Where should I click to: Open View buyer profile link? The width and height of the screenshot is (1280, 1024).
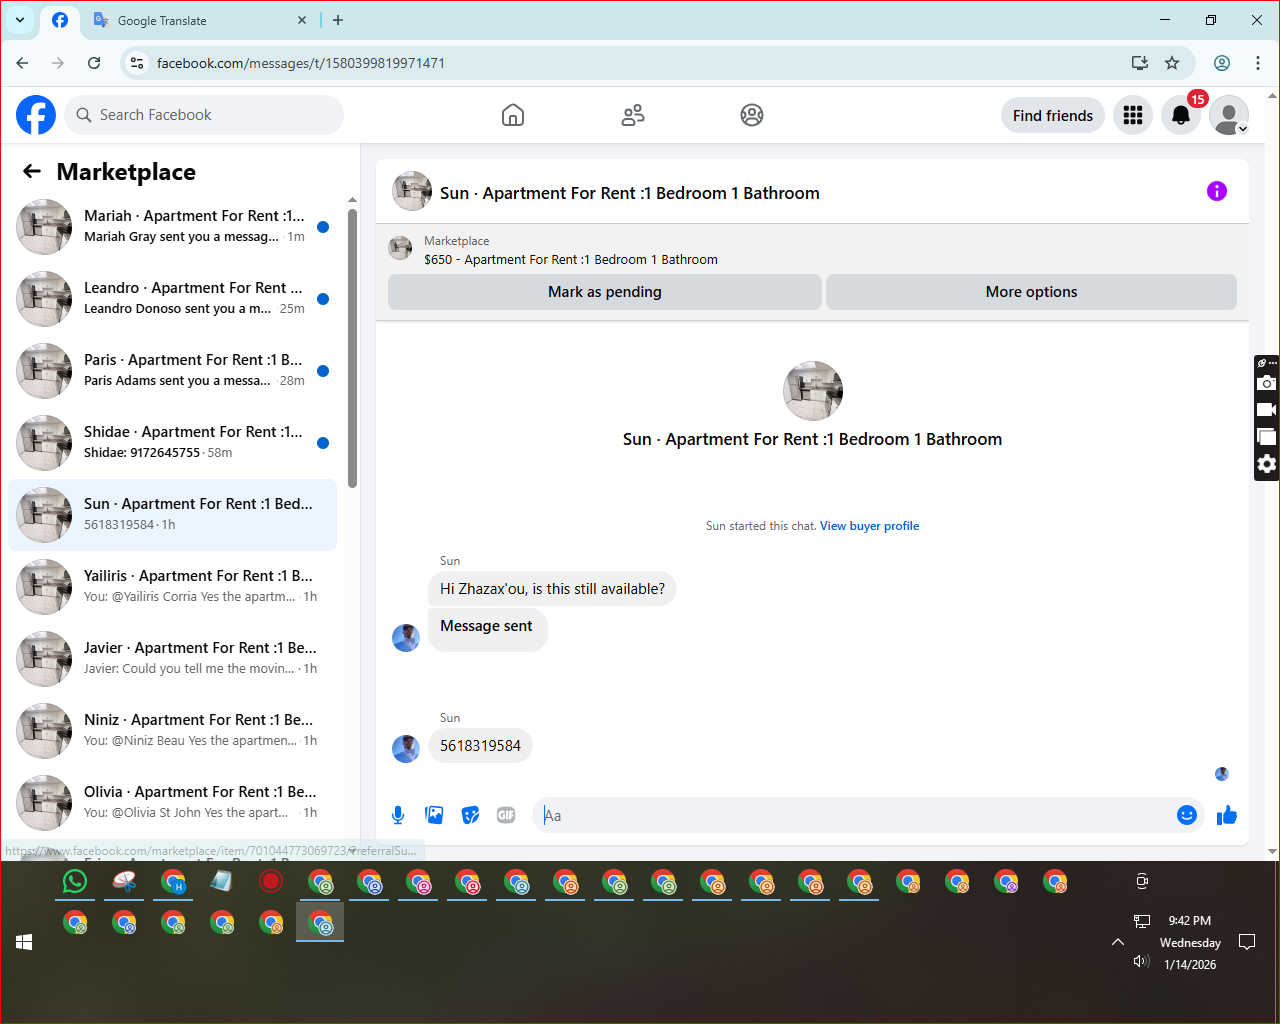(x=869, y=526)
